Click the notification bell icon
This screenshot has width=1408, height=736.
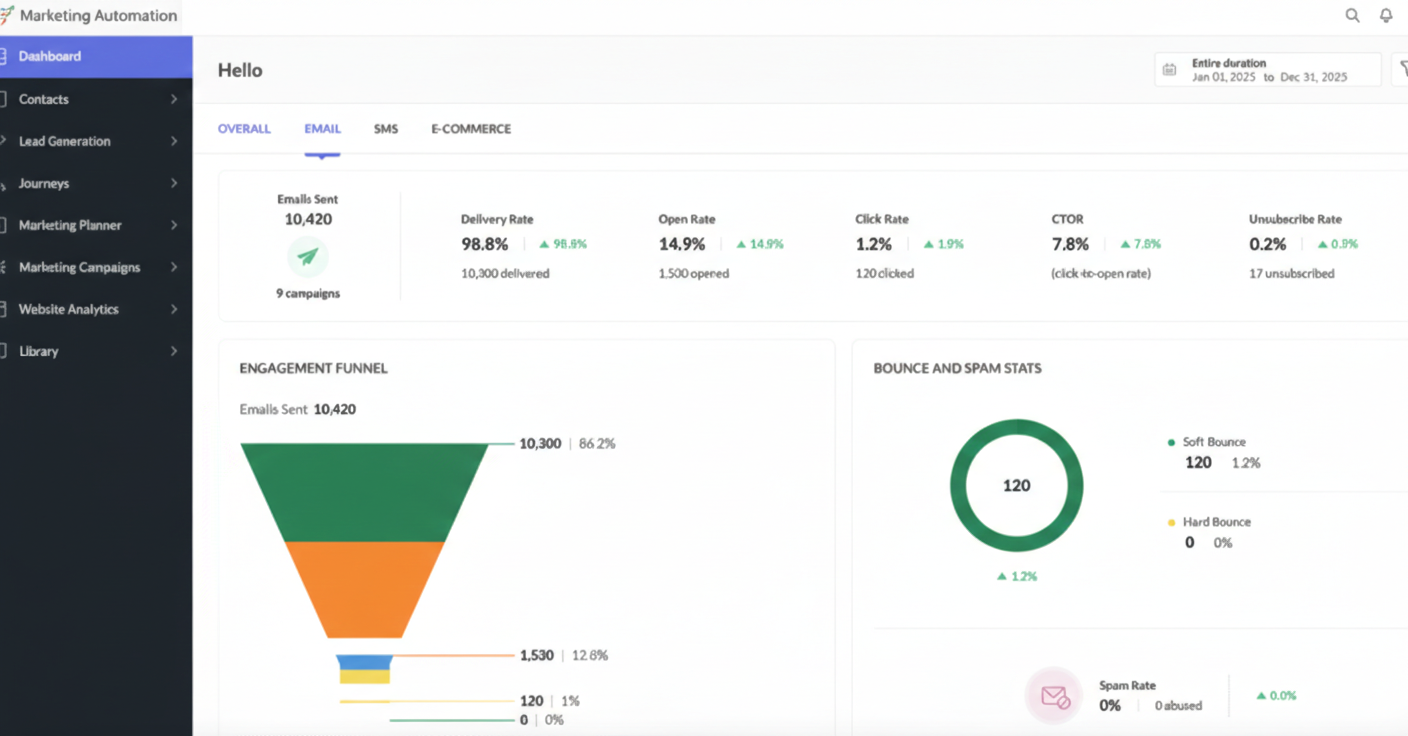(x=1386, y=15)
